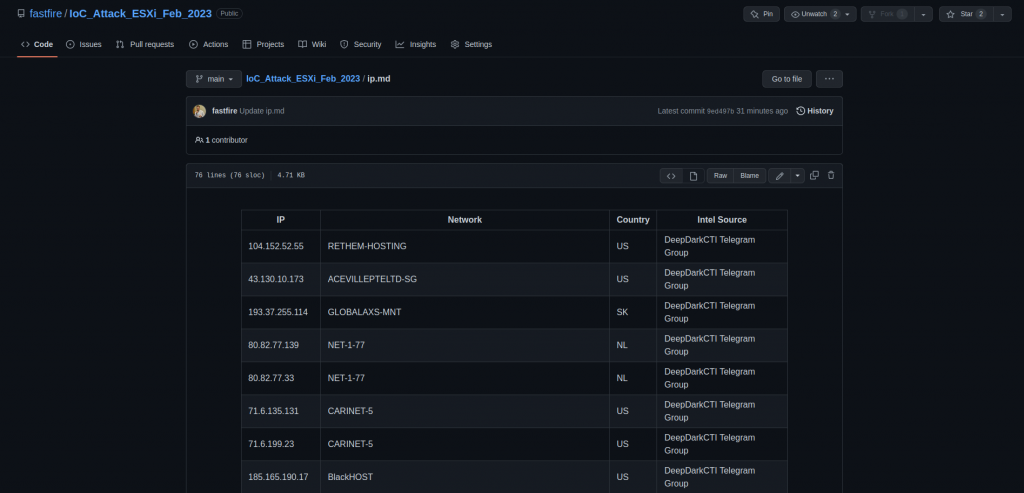Select IP 193.37.255.114 cell
The image size is (1024, 493).
point(281,312)
